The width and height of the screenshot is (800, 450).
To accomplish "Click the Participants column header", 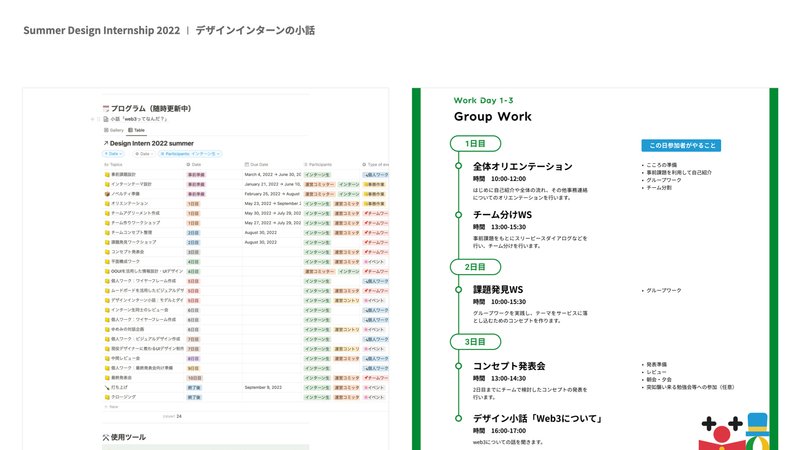I will (318, 164).
